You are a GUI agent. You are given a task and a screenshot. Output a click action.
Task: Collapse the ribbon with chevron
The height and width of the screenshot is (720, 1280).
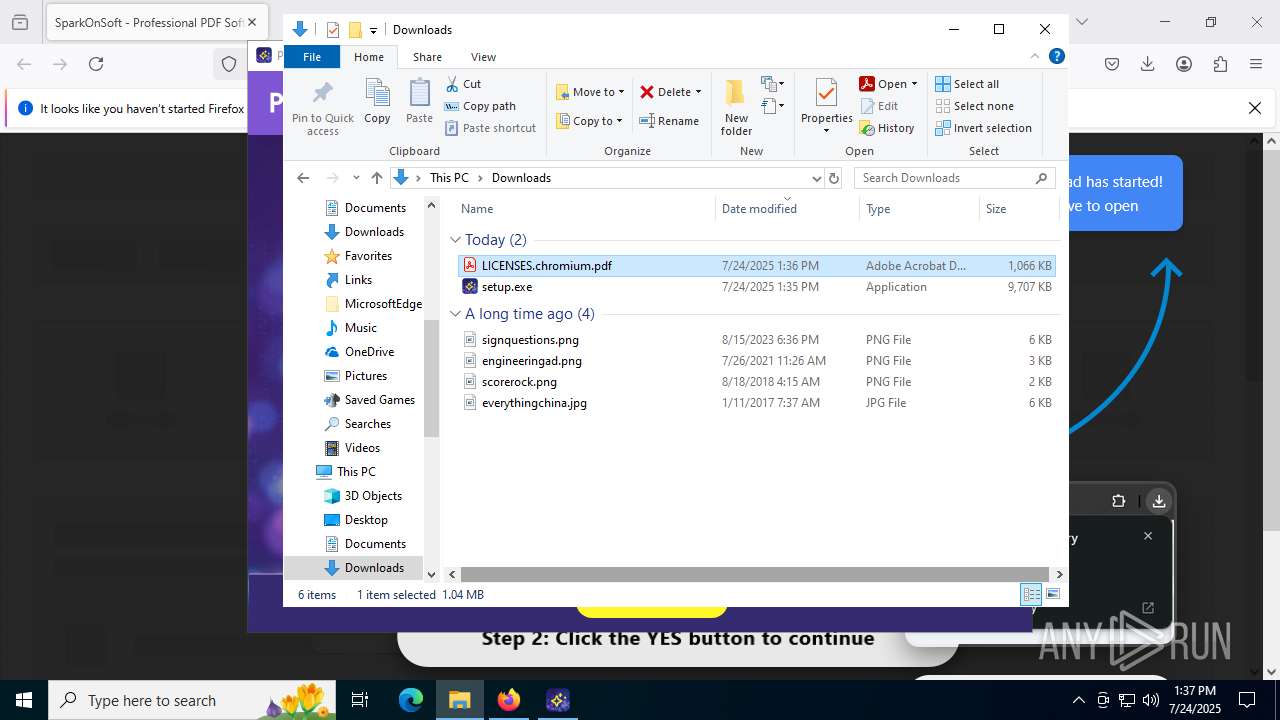click(x=1035, y=57)
